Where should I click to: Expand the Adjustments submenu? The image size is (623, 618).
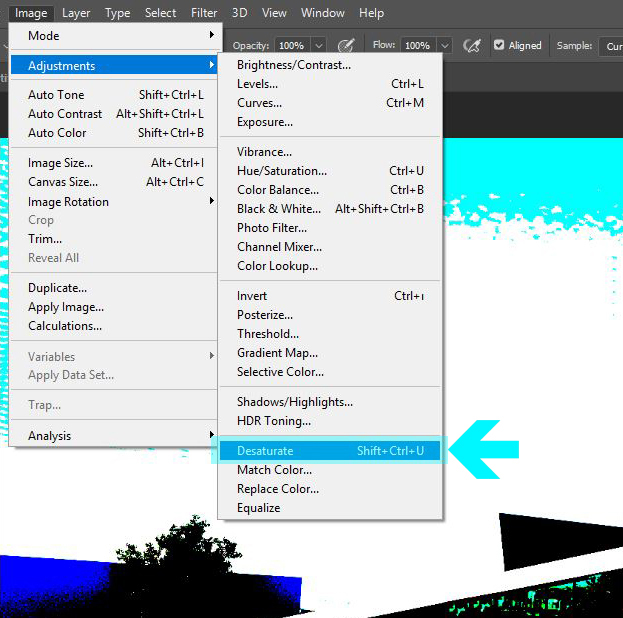pyautogui.click(x=114, y=66)
